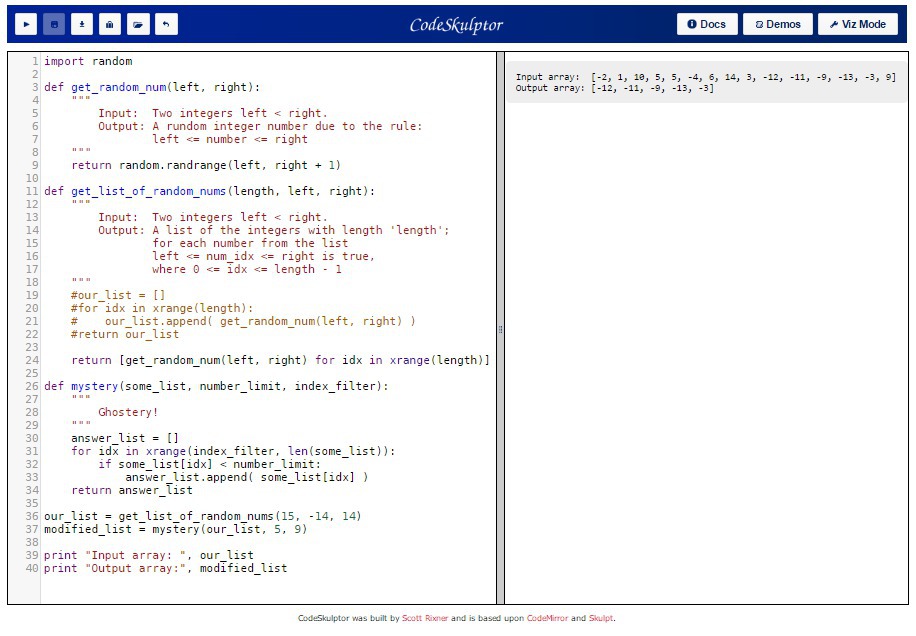Follow the Scott Rixner link

click(x=425, y=618)
